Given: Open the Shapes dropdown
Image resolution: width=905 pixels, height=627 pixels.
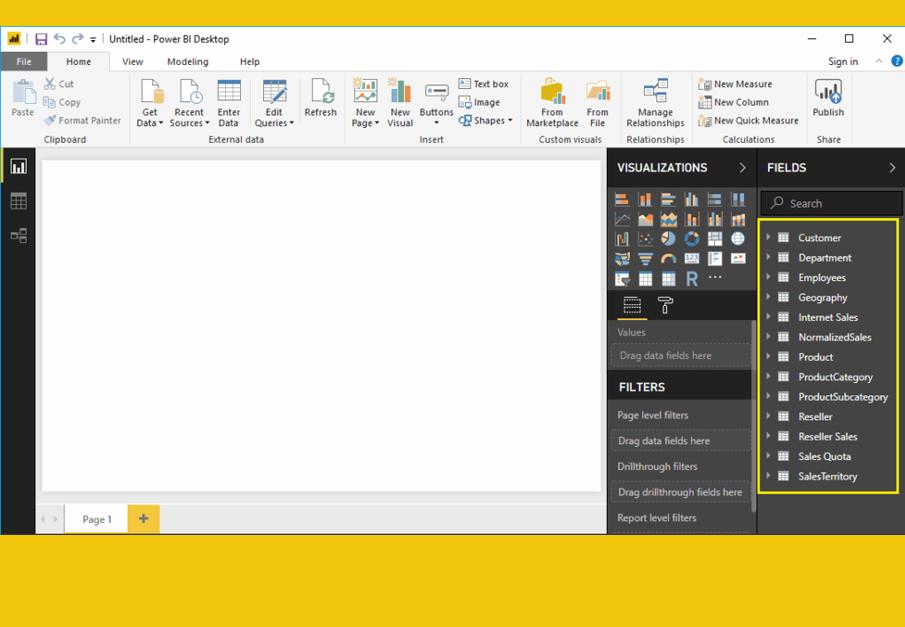Looking at the screenshot, I should tap(487, 121).
